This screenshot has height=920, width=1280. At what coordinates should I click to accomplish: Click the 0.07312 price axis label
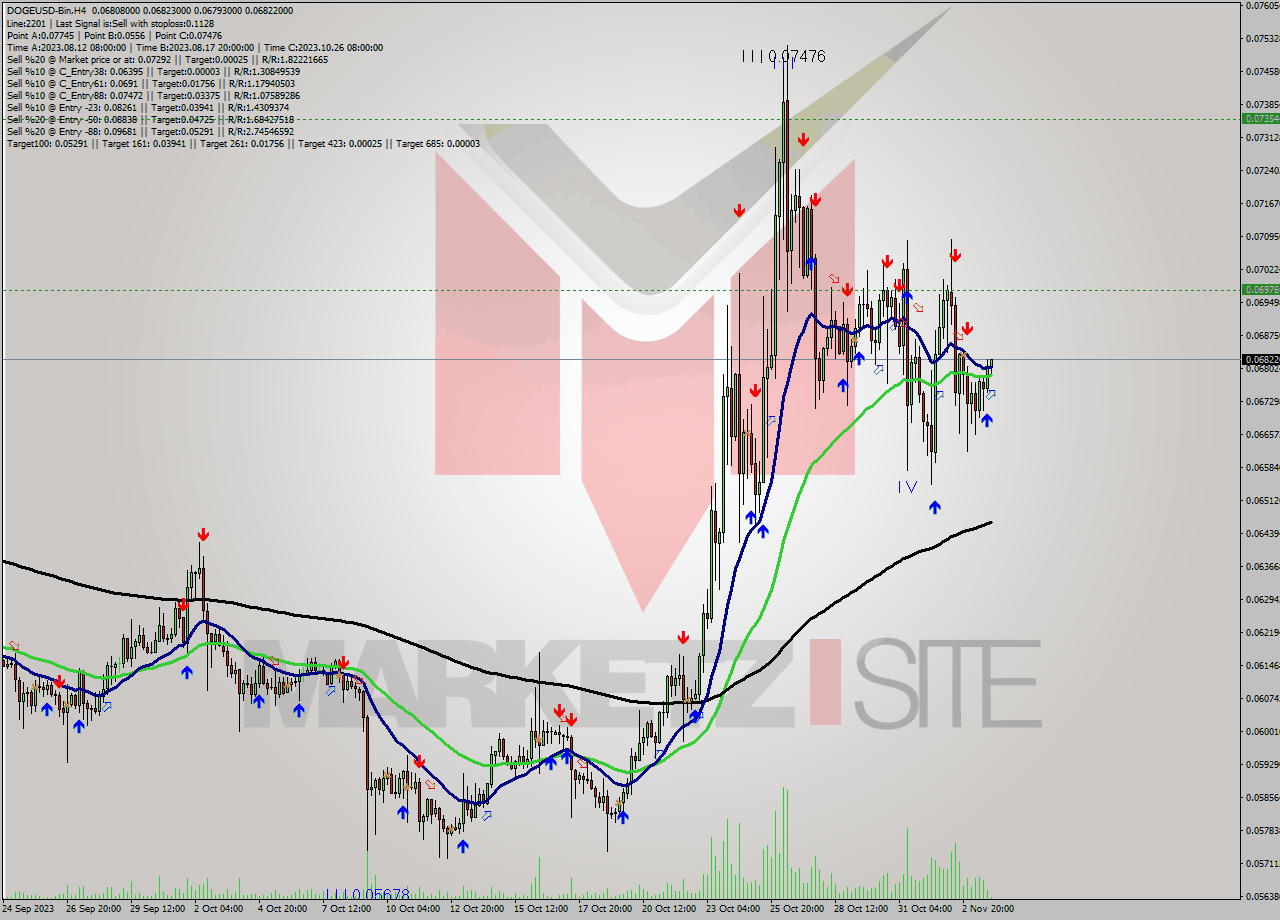pos(1261,137)
